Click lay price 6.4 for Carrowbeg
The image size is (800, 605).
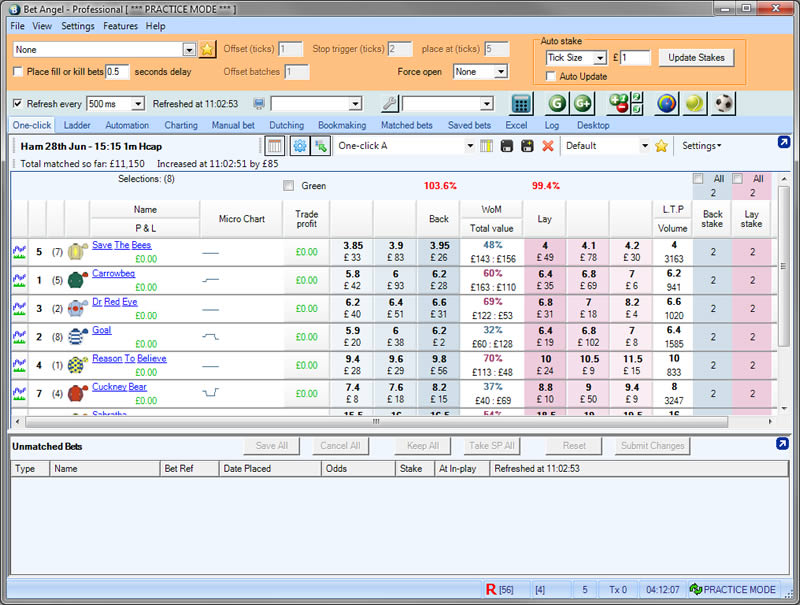[545, 280]
